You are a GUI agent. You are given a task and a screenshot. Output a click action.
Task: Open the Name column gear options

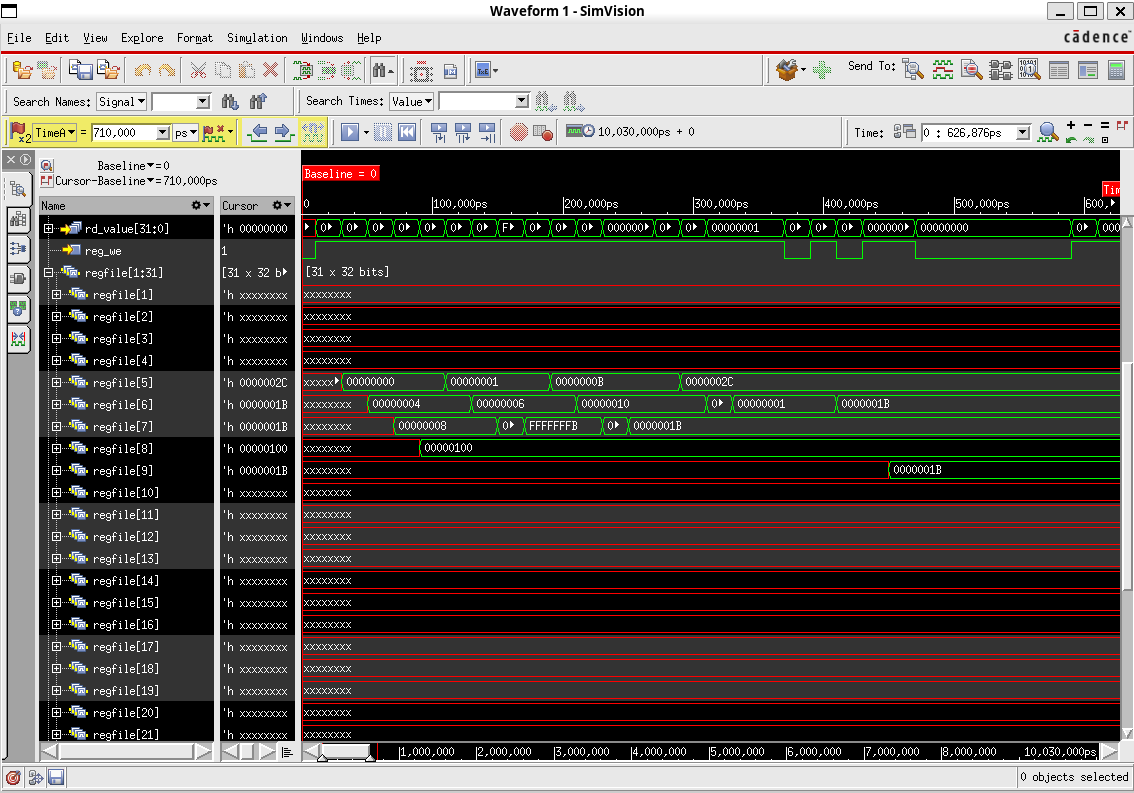pyautogui.click(x=200, y=205)
